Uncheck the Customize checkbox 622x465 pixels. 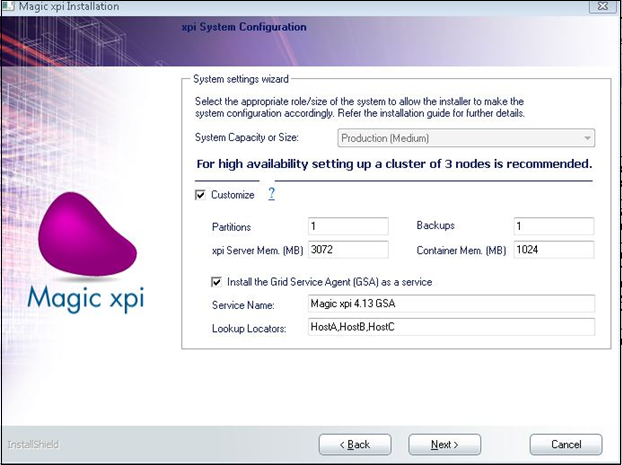tap(200, 195)
